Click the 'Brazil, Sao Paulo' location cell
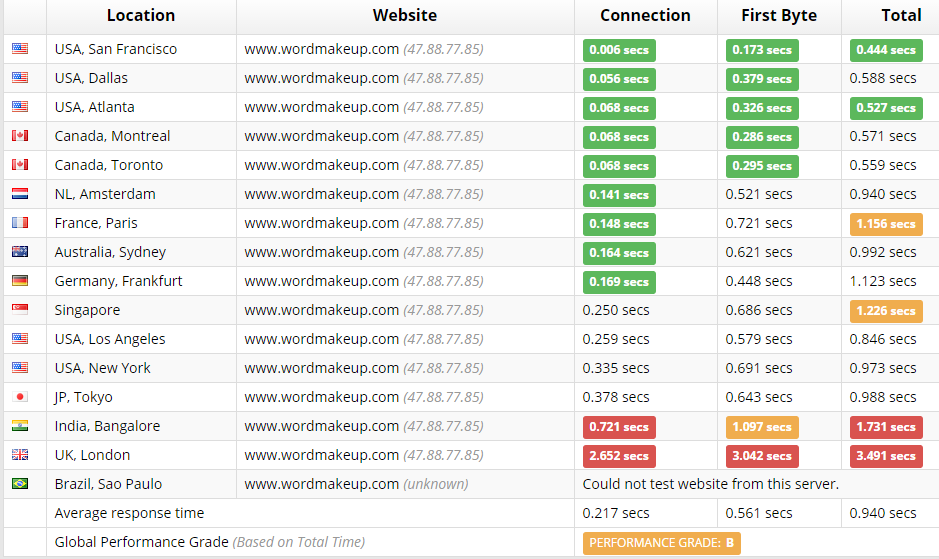 tap(141, 484)
